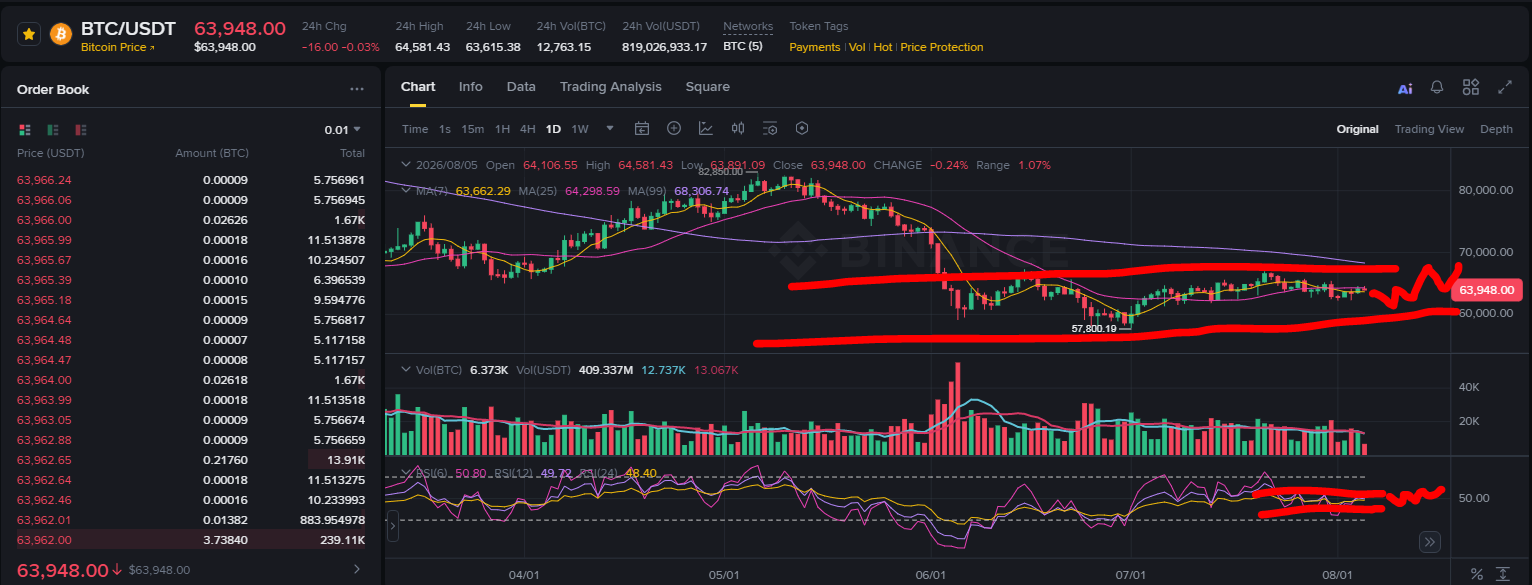Toggle the price axis scale icon beside percent

pyautogui.click(x=1502, y=574)
